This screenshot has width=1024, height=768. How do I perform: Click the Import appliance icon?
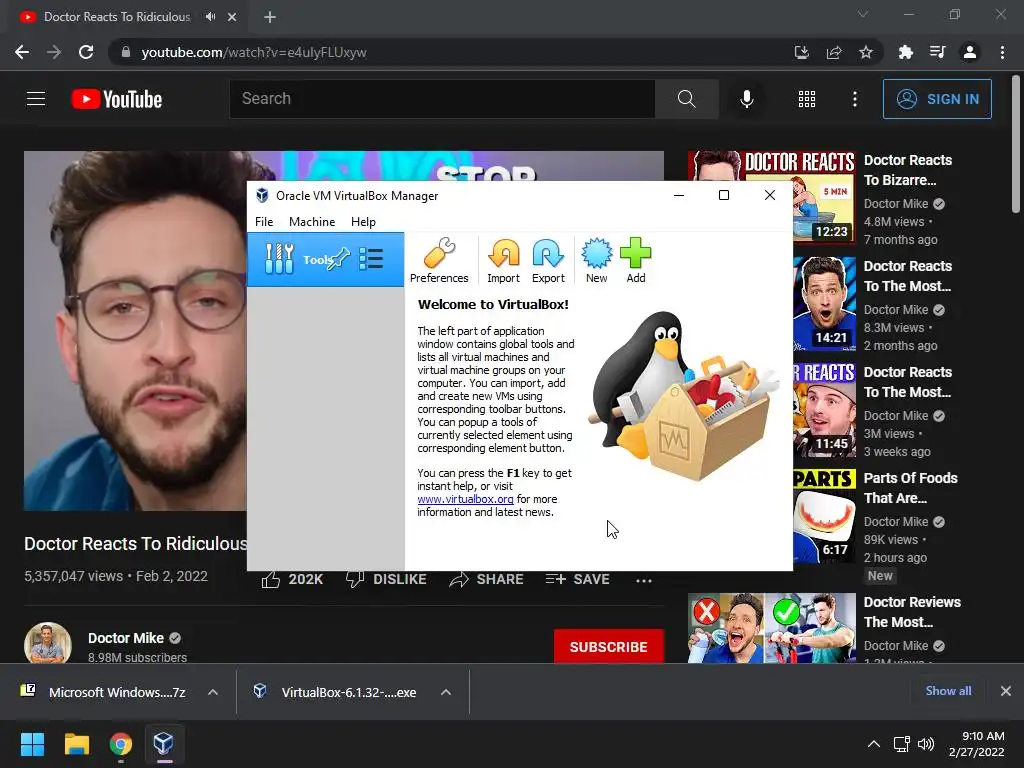pos(504,260)
